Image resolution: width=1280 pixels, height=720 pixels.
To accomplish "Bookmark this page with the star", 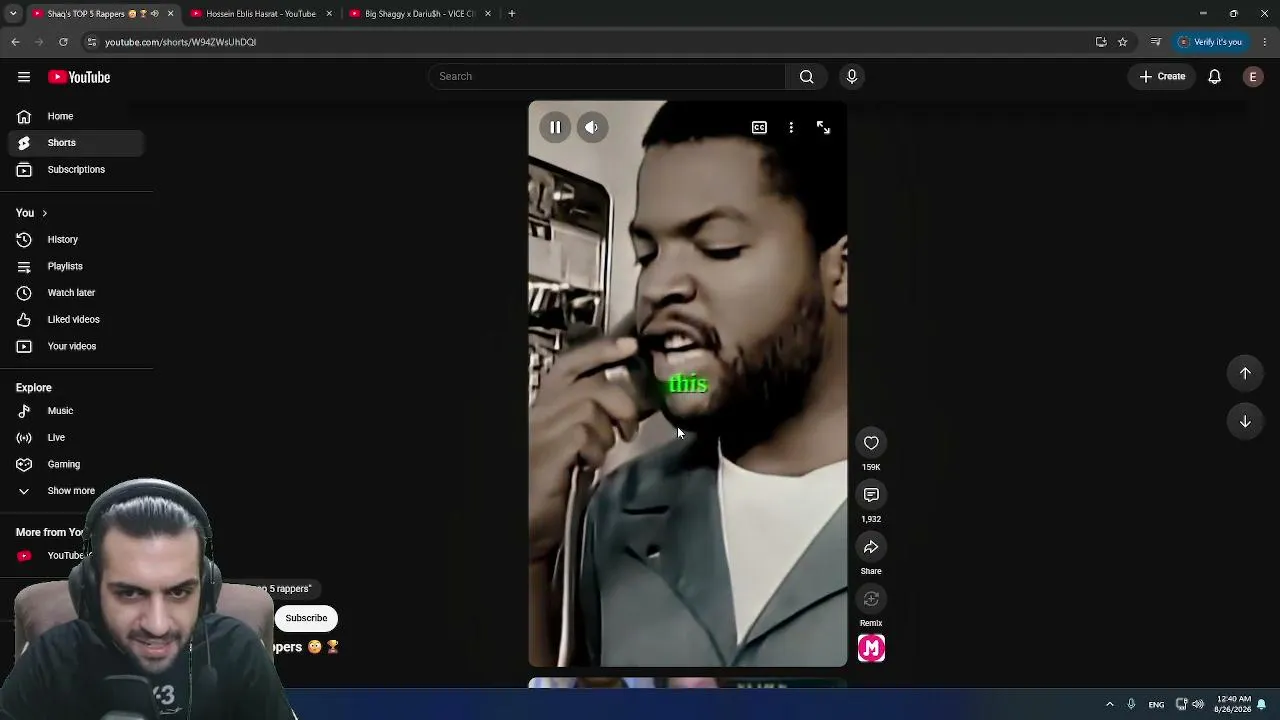I will tap(1123, 42).
